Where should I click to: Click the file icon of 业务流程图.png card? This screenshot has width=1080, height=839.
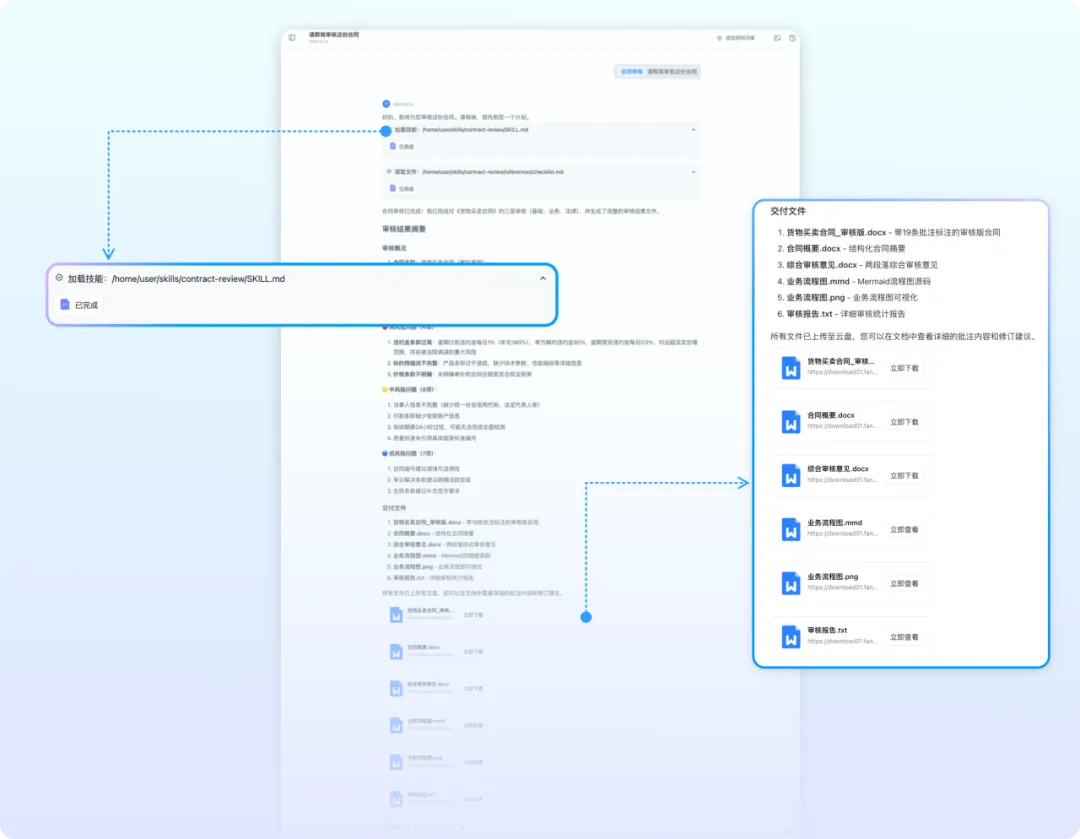coord(792,584)
